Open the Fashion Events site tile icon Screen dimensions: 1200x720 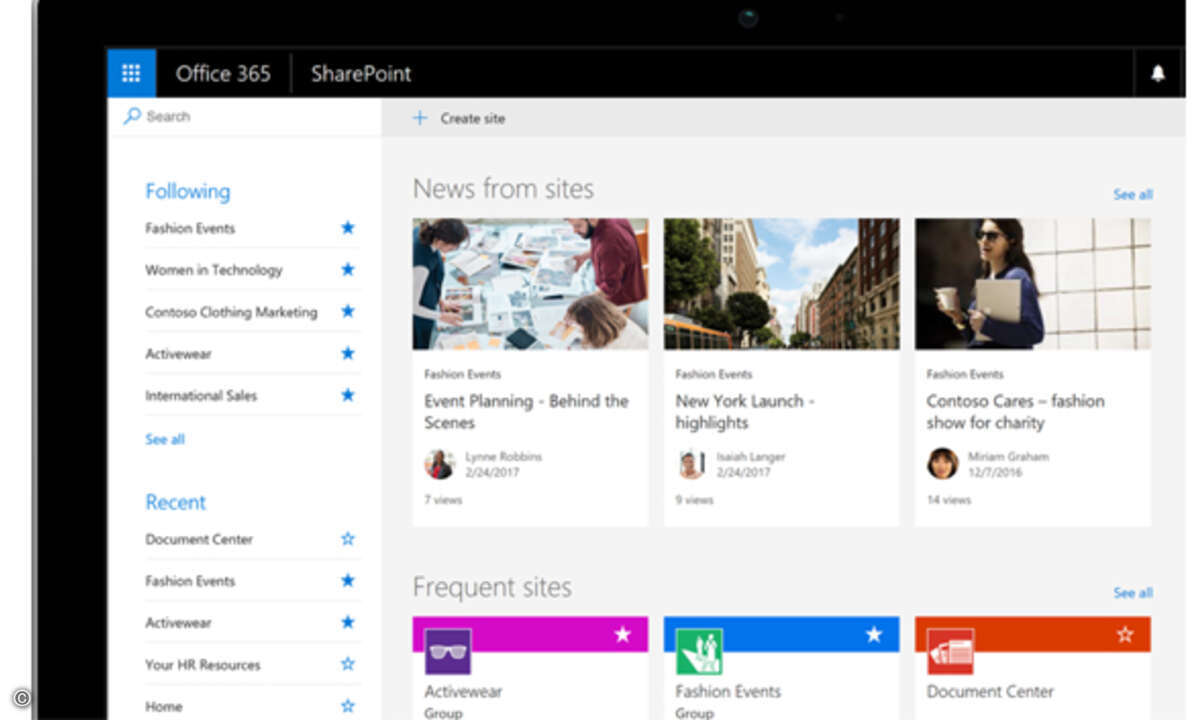pyautogui.click(x=699, y=651)
